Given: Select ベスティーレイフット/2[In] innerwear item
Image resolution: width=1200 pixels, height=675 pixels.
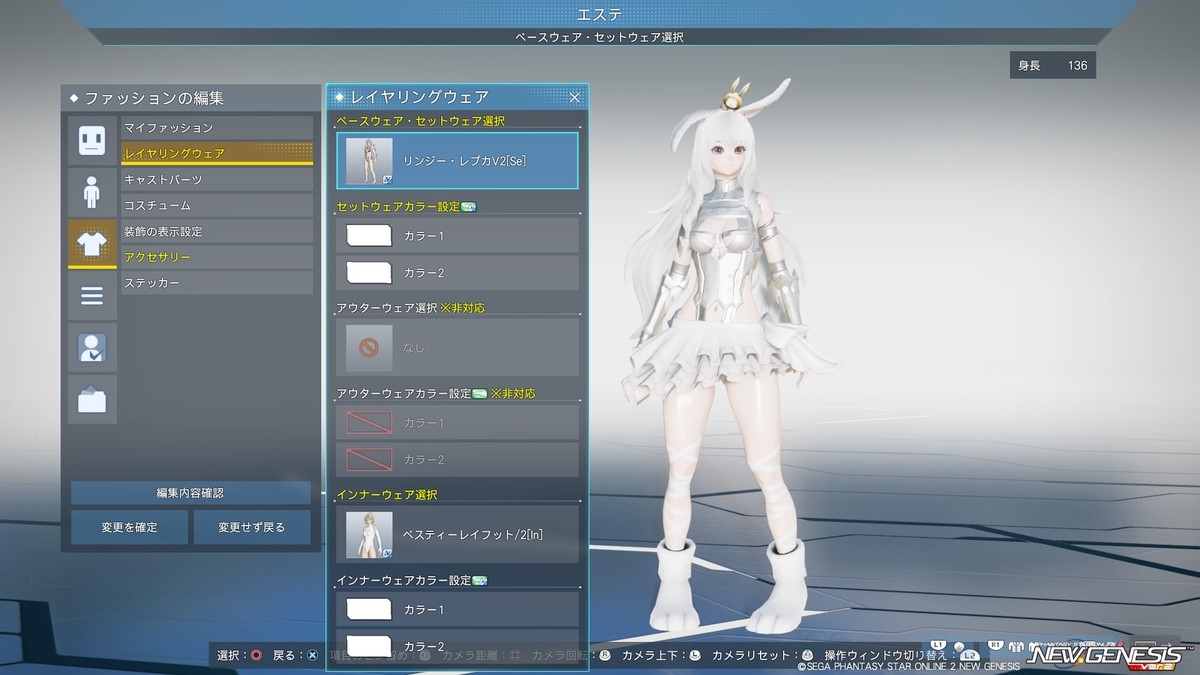Looking at the screenshot, I should coord(457,534).
